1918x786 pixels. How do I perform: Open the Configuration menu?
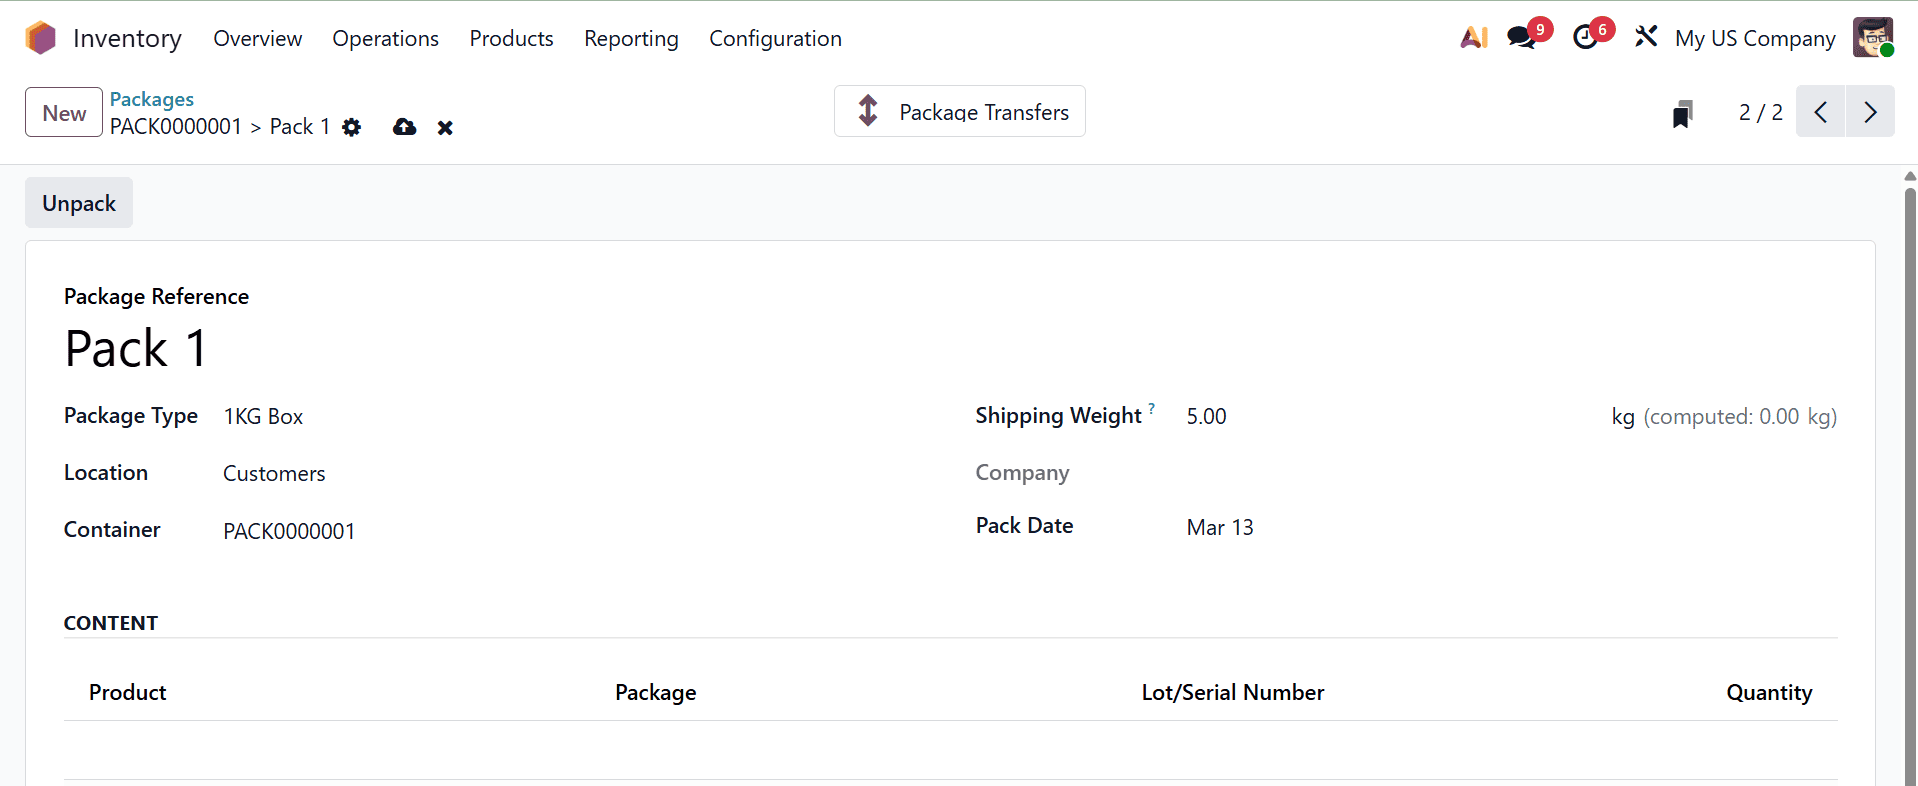pos(775,38)
